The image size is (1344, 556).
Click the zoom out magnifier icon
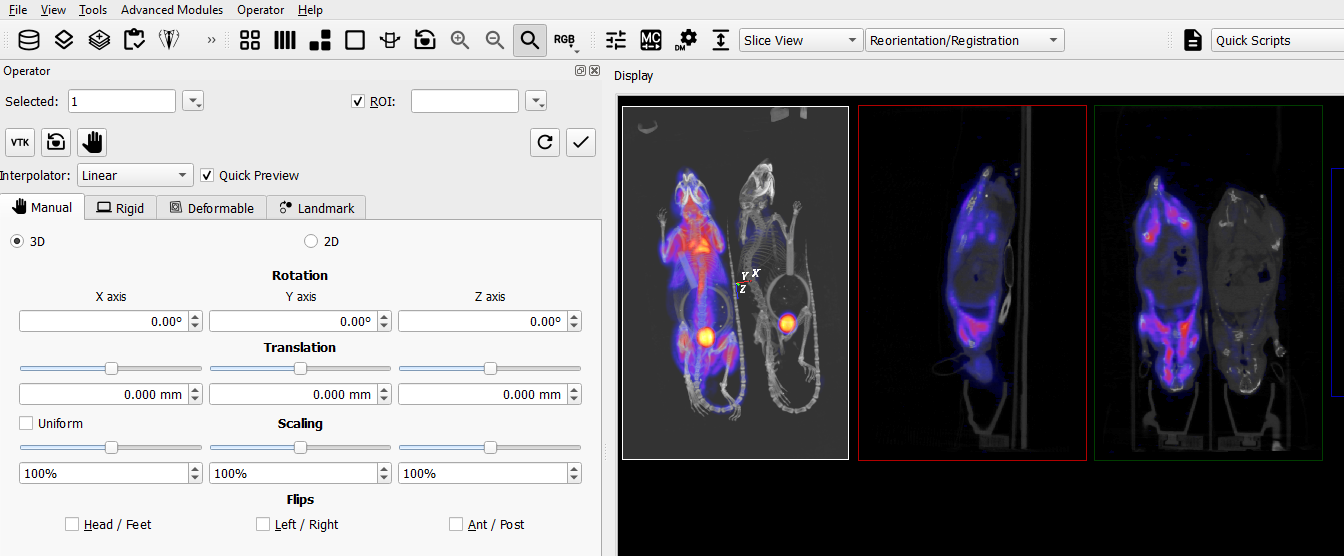[494, 40]
